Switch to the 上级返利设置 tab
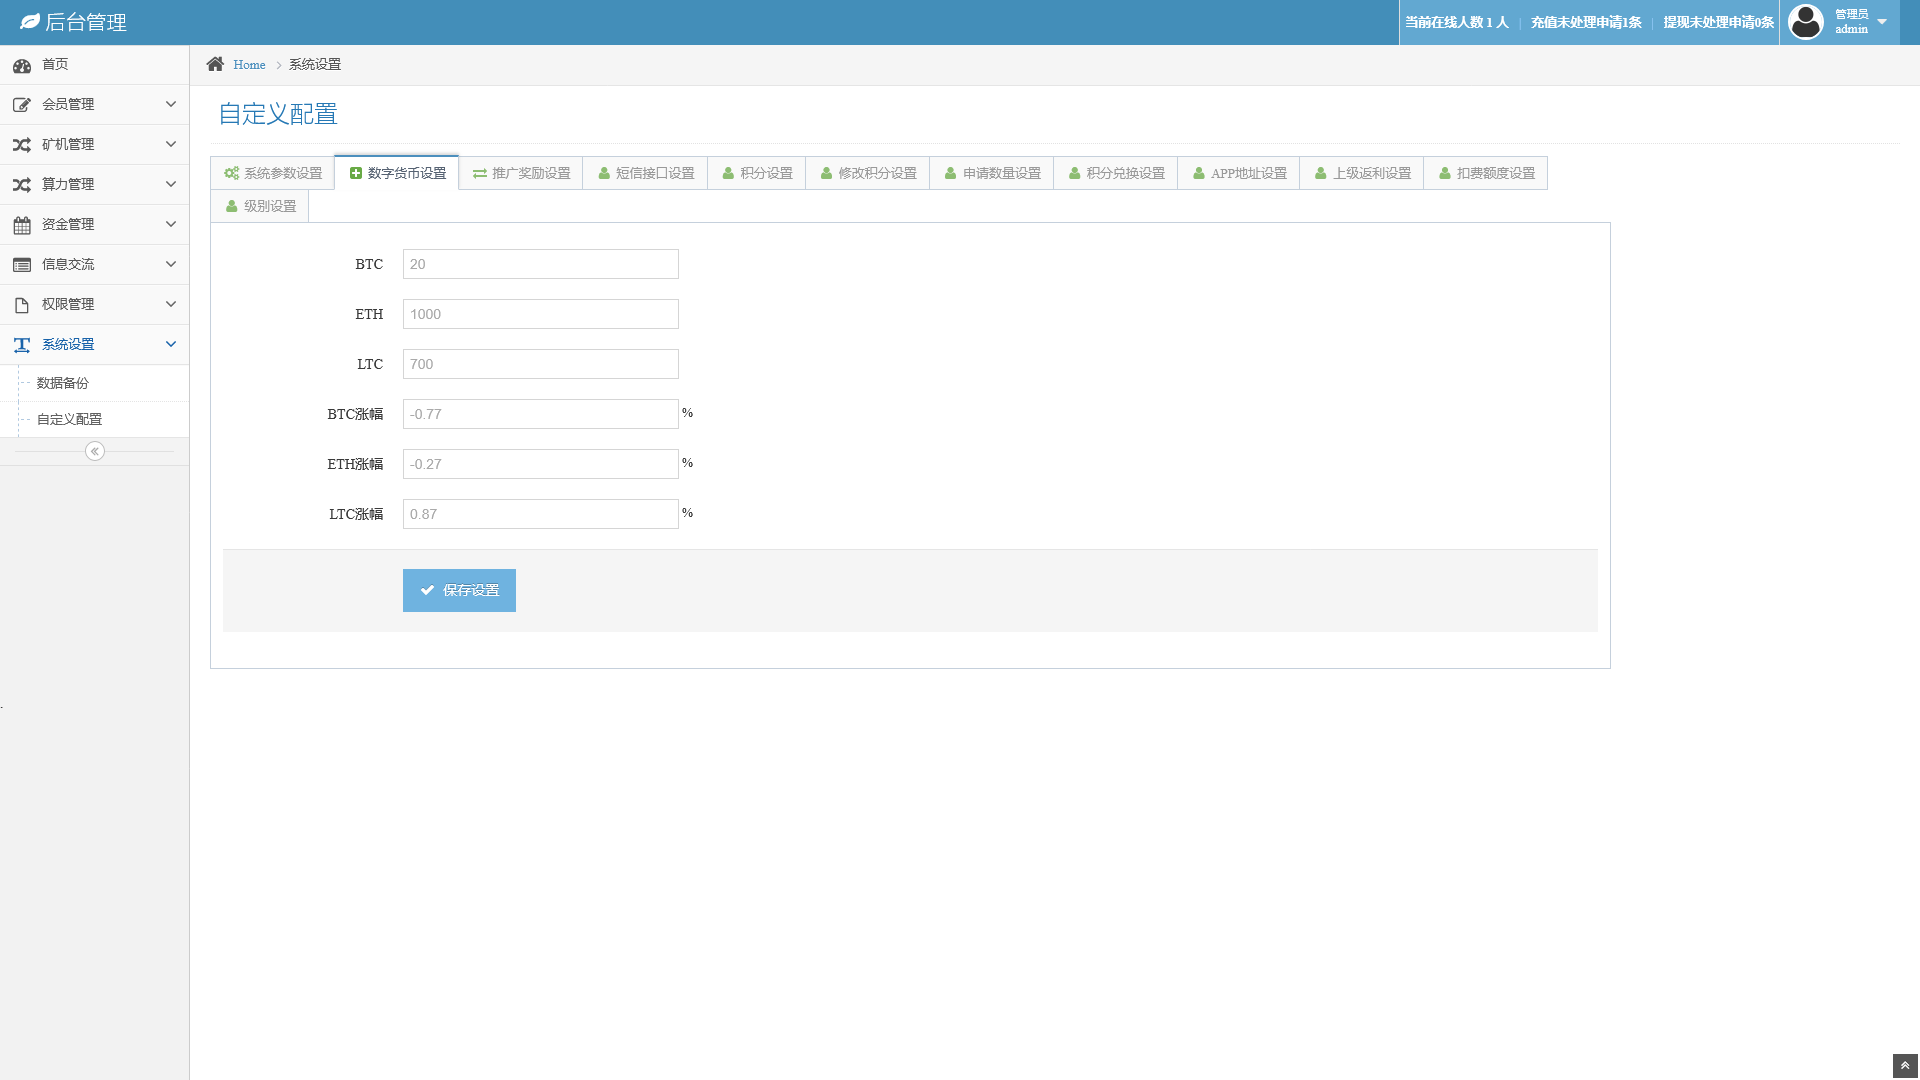Image resolution: width=1920 pixels, height=1080 pixels. tap(1362, 173)
